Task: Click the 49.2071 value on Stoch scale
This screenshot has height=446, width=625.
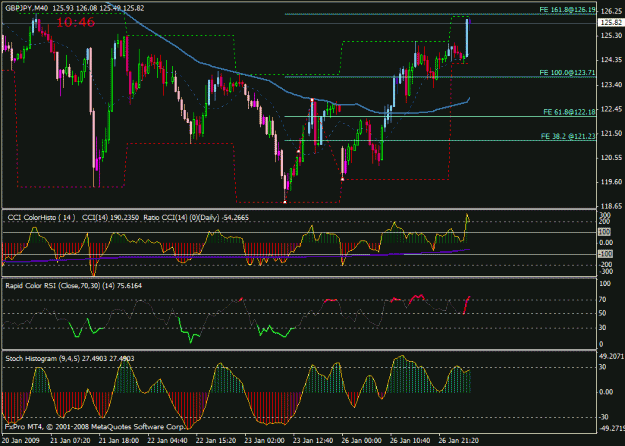Action: click(612, 356)
